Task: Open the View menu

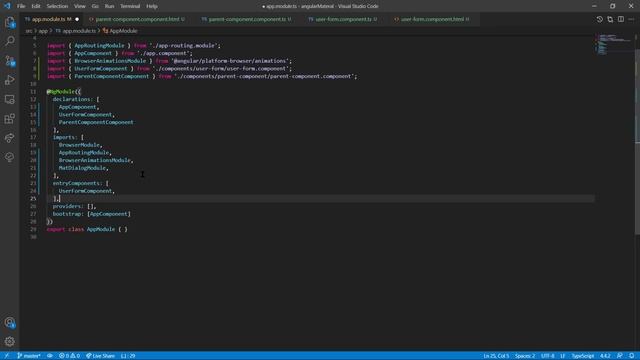Action: click(x=80, y=6)
